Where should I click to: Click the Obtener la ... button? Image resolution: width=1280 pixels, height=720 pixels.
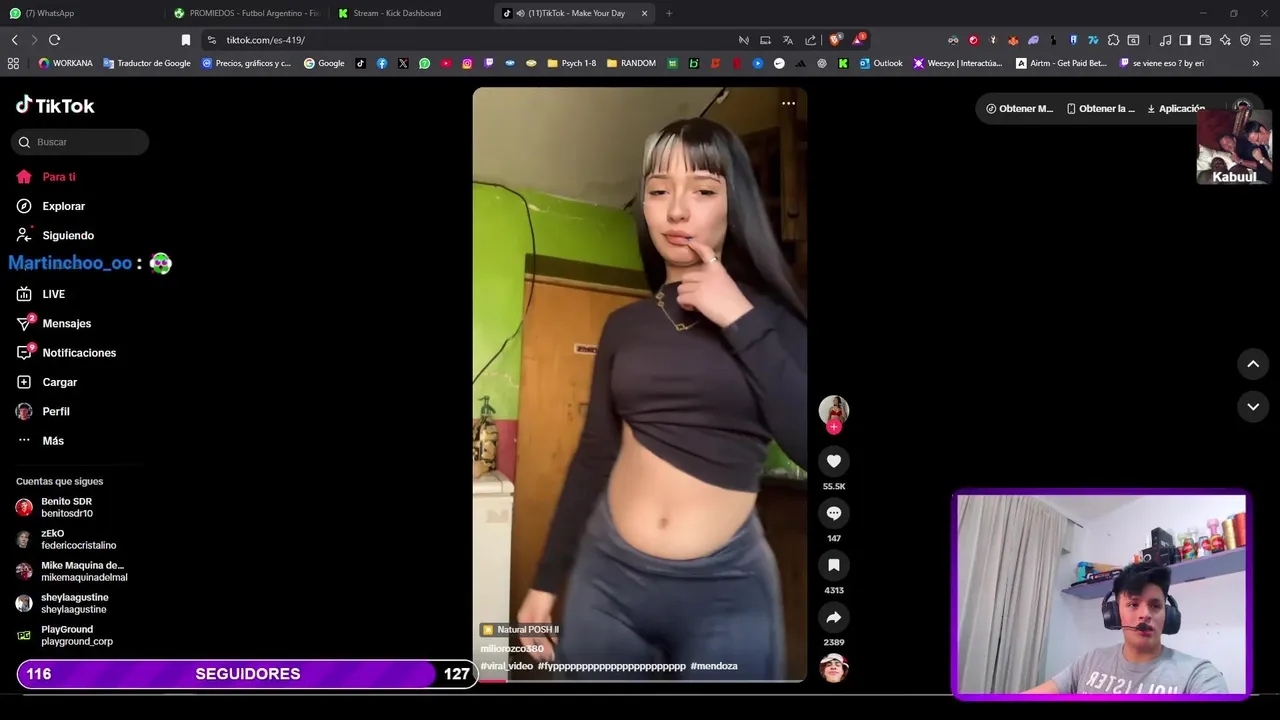[x=1101, y=108]
